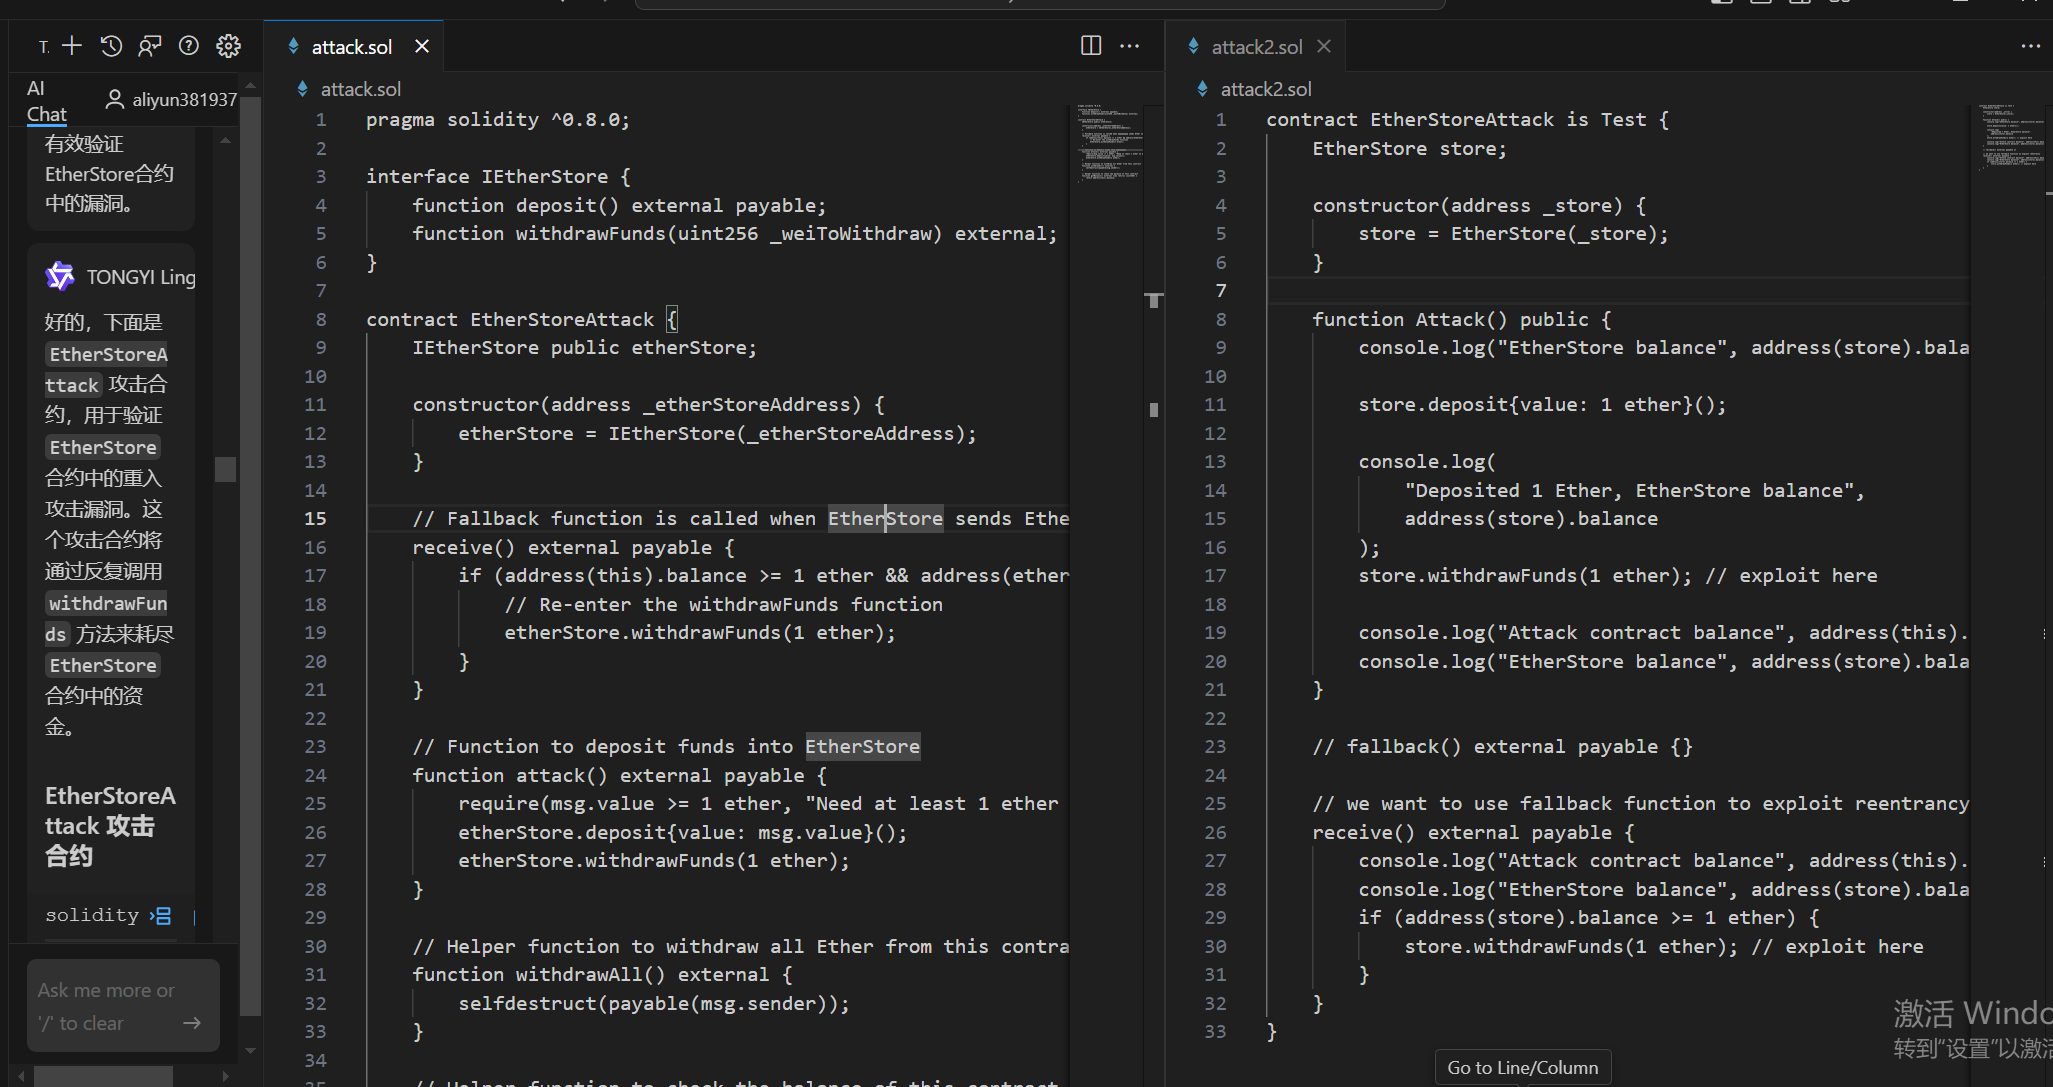The height and width of the screenshot is (1087, 2053).
Task: Click 'constructor(address _store) {' in attack2.sol
Action: (1479, 205)
